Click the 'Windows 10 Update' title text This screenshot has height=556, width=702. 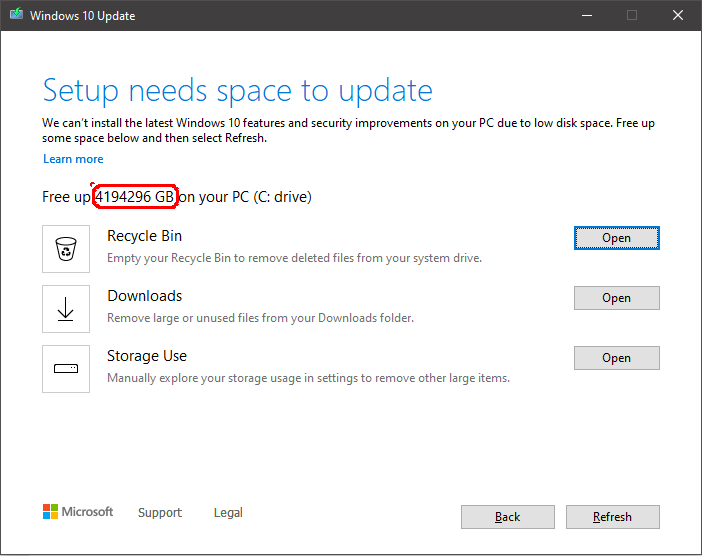tap(82, 16)
